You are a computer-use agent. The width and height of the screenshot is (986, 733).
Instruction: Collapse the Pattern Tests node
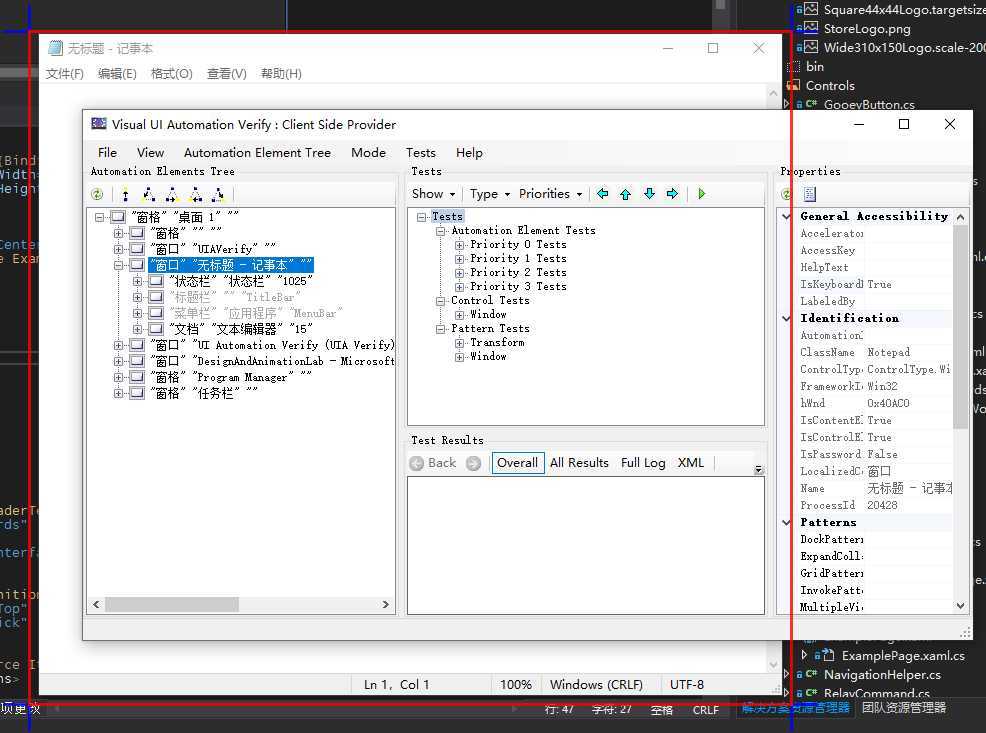441,329
